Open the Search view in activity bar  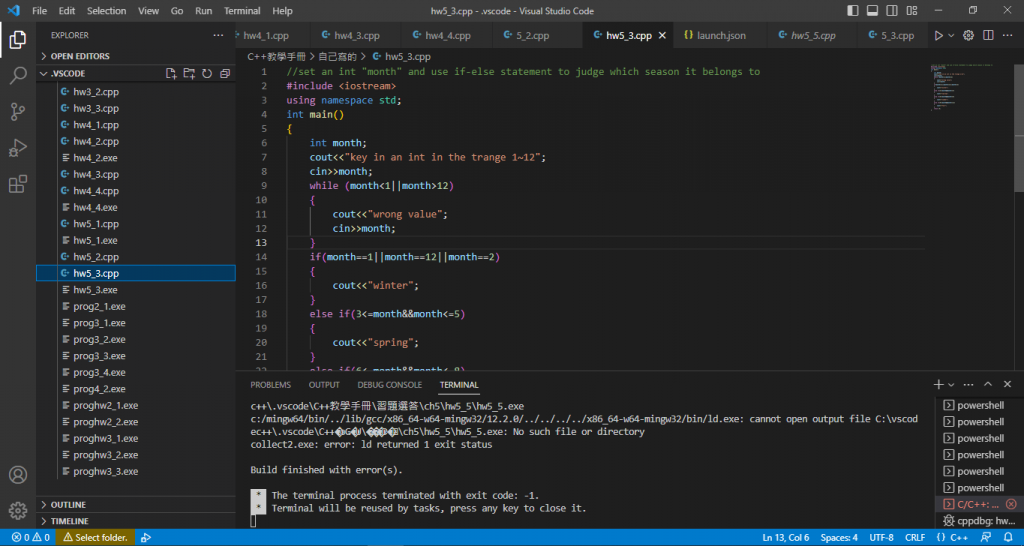pyautogui.click(x=17, y=75)
